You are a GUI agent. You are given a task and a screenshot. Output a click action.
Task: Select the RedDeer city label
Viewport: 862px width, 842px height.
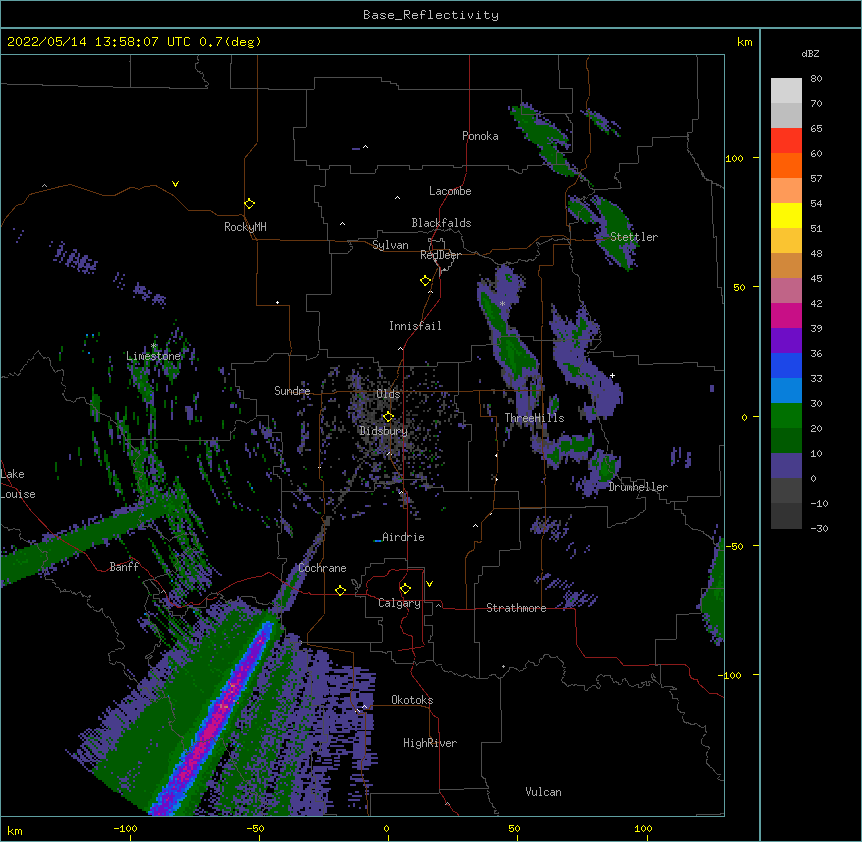(440, 255)
